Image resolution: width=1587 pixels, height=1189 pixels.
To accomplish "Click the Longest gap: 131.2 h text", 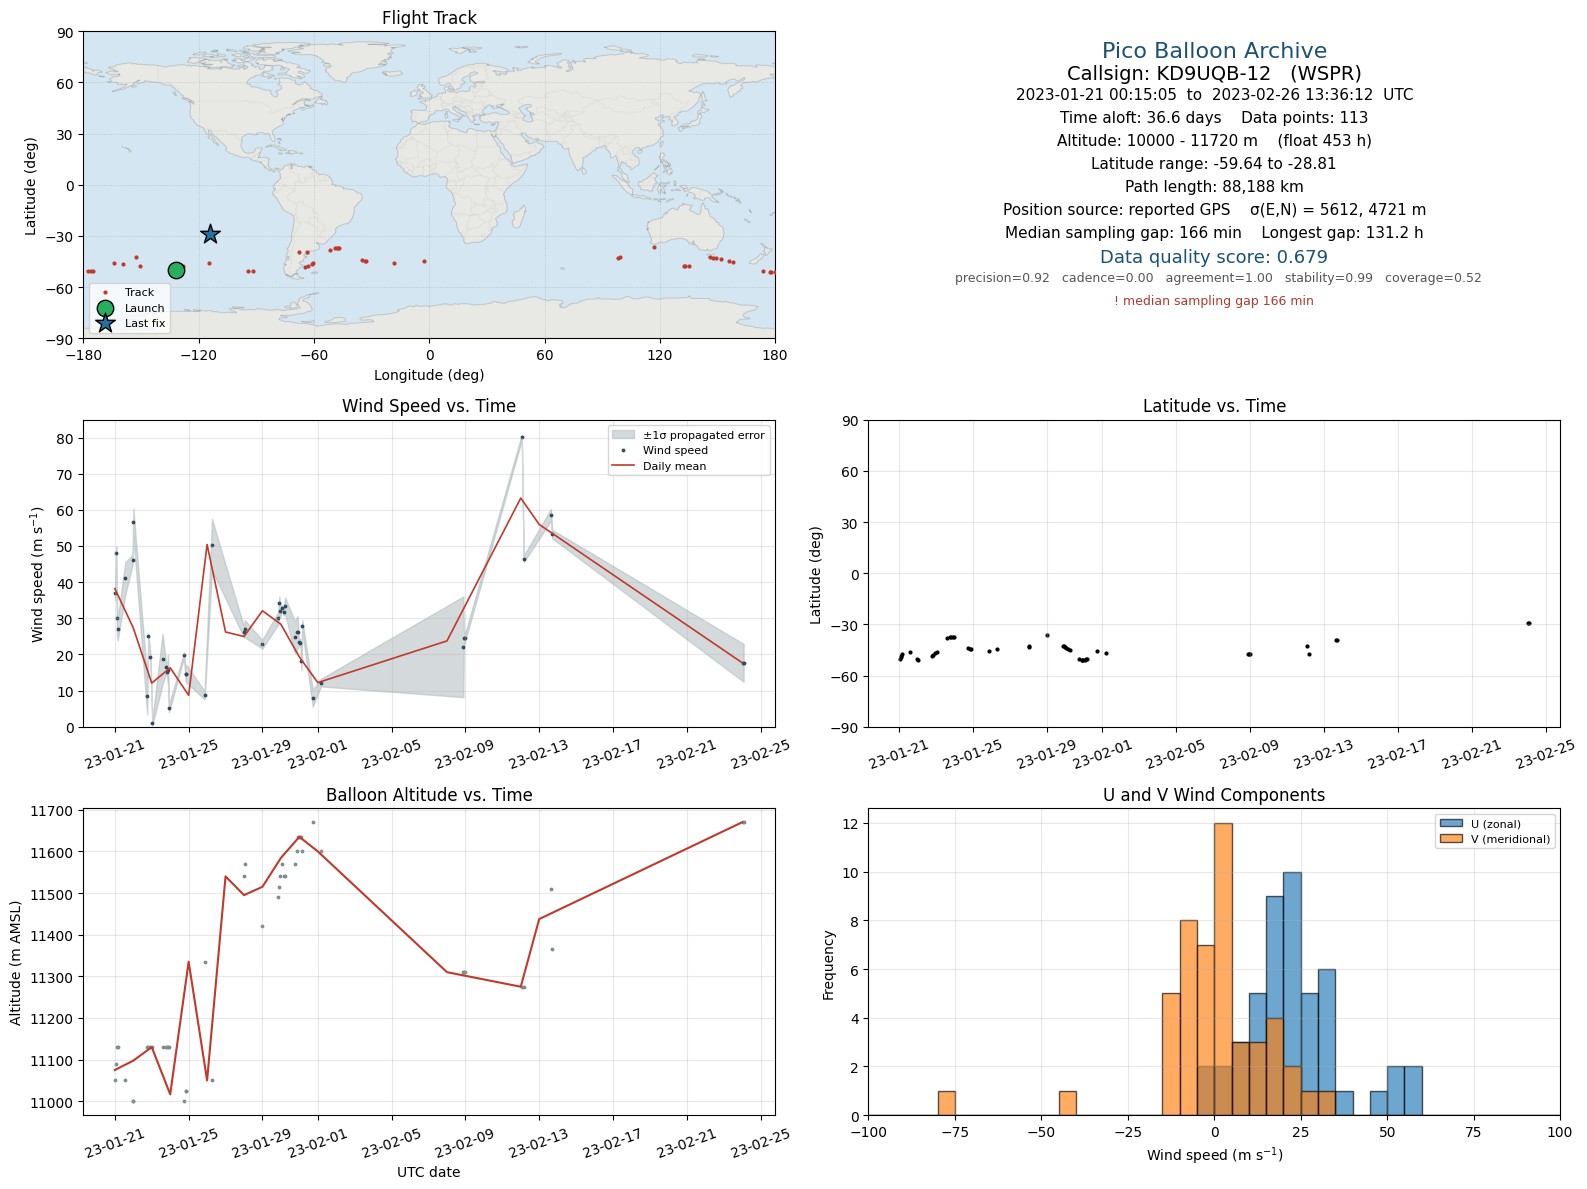I will (x=1342, y=233).
